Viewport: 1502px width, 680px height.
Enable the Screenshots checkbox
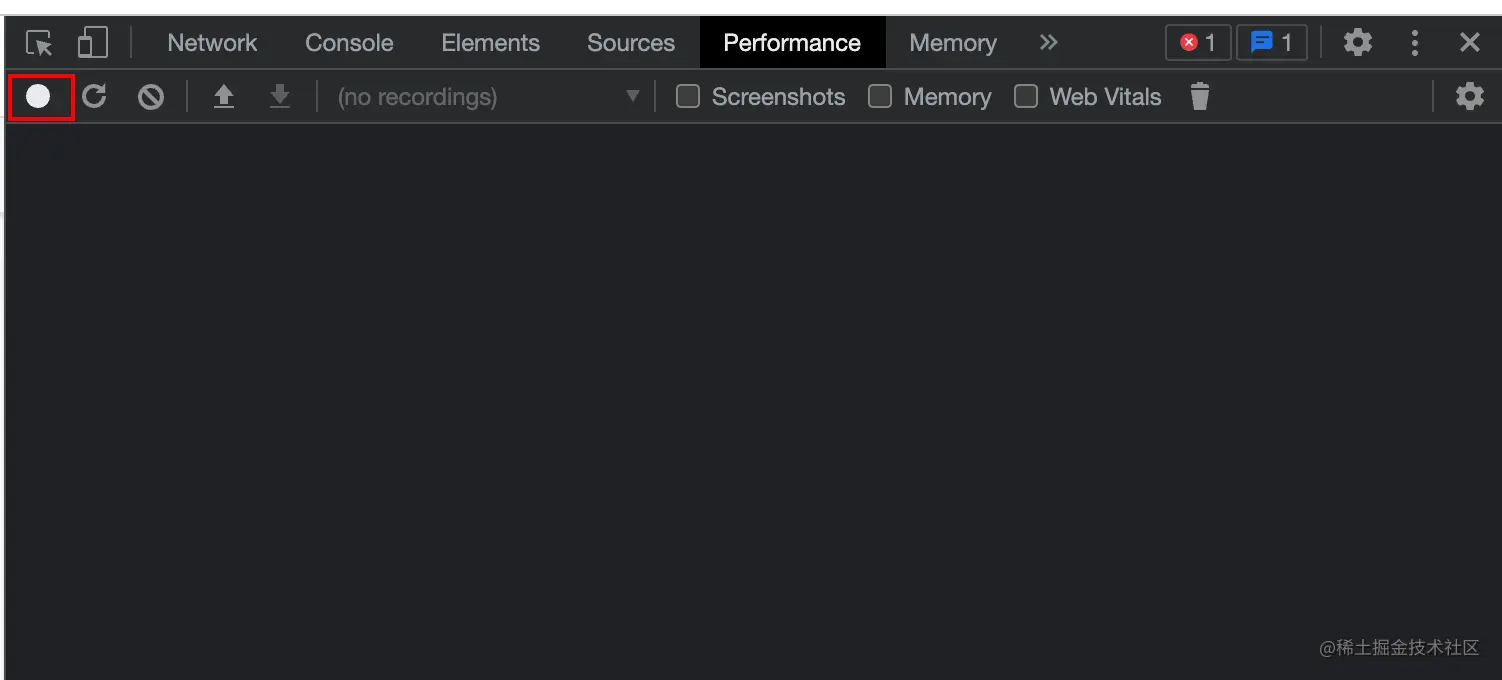688,97
